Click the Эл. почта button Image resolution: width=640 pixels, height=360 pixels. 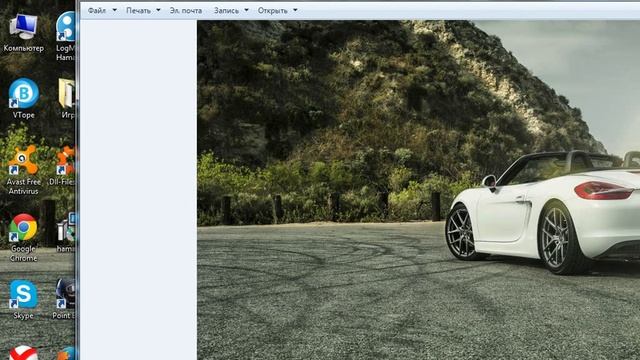[x=186, y=11]
